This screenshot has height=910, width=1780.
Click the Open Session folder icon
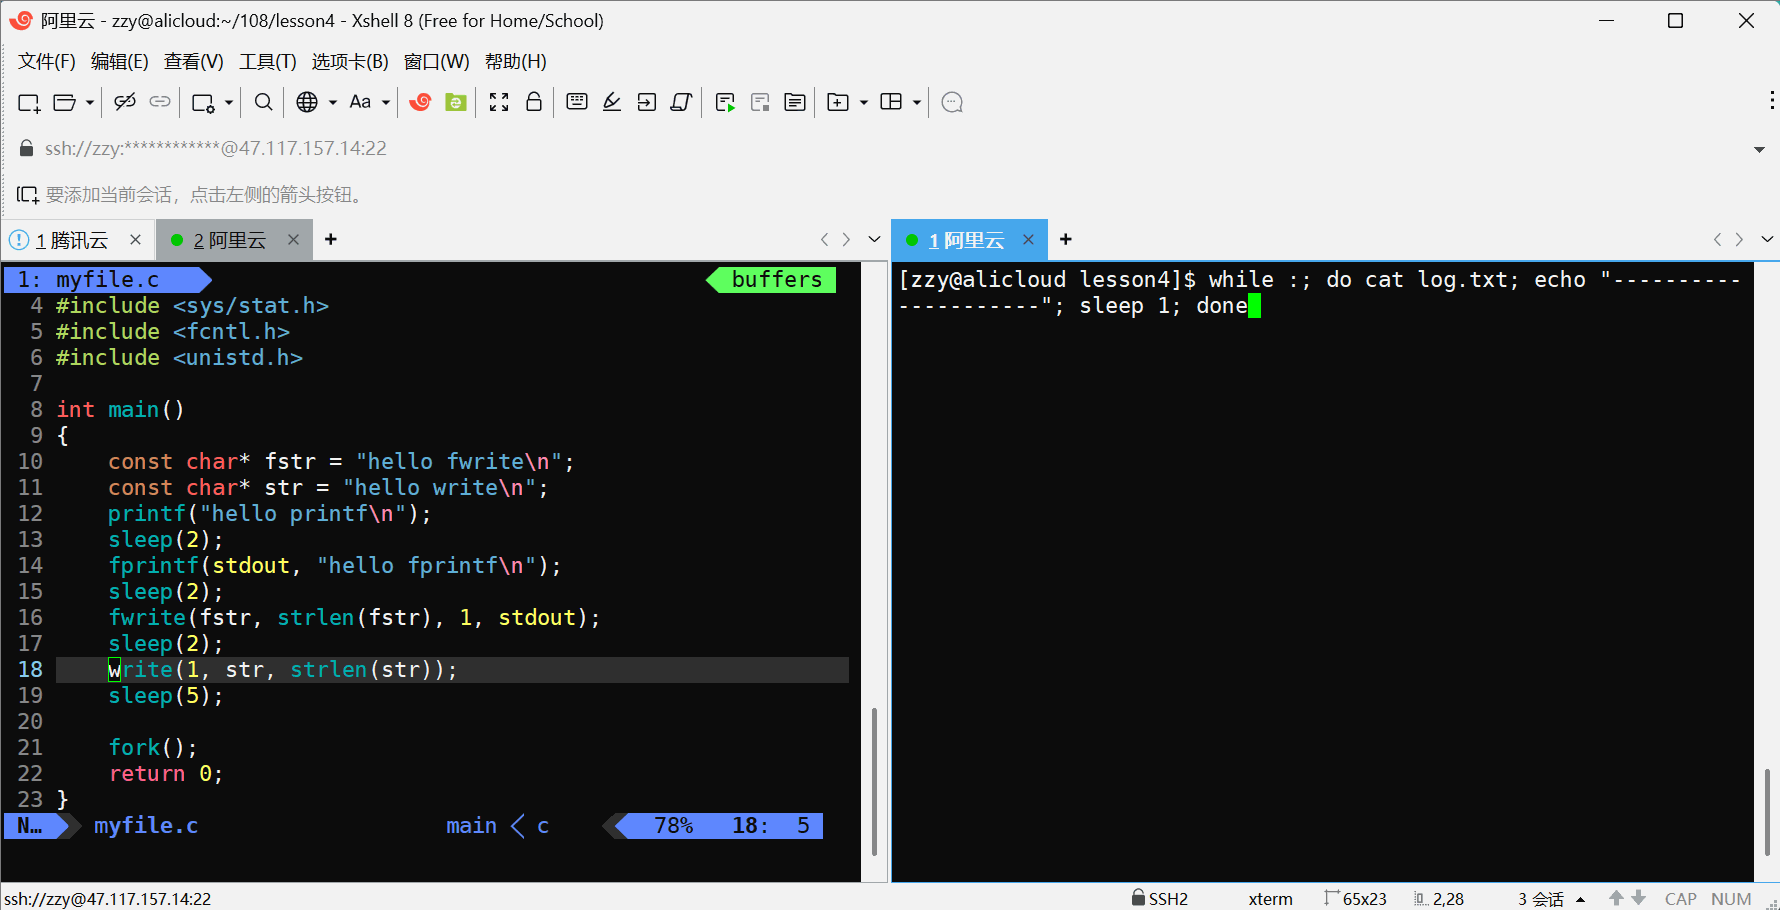click(x=65, y=102)
